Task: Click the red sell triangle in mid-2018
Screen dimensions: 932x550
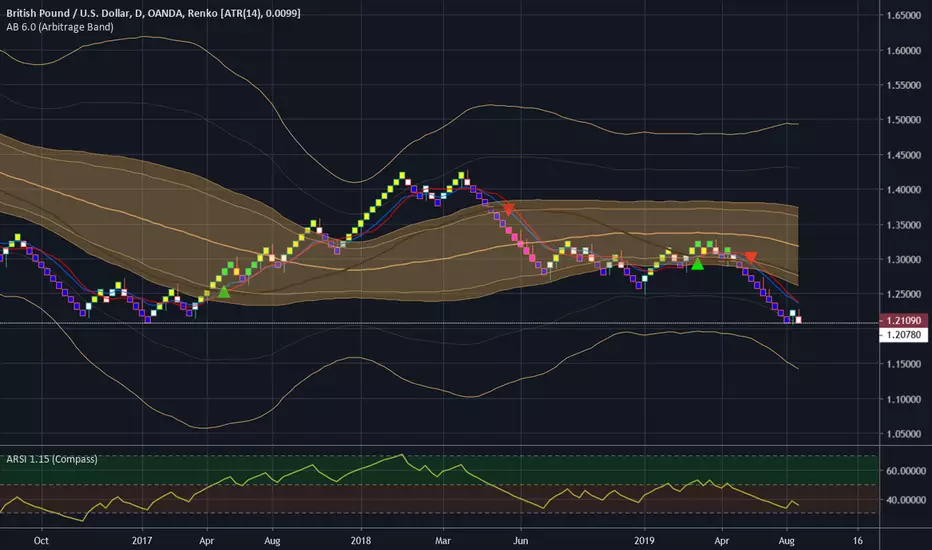Action: tap(508, 209)
